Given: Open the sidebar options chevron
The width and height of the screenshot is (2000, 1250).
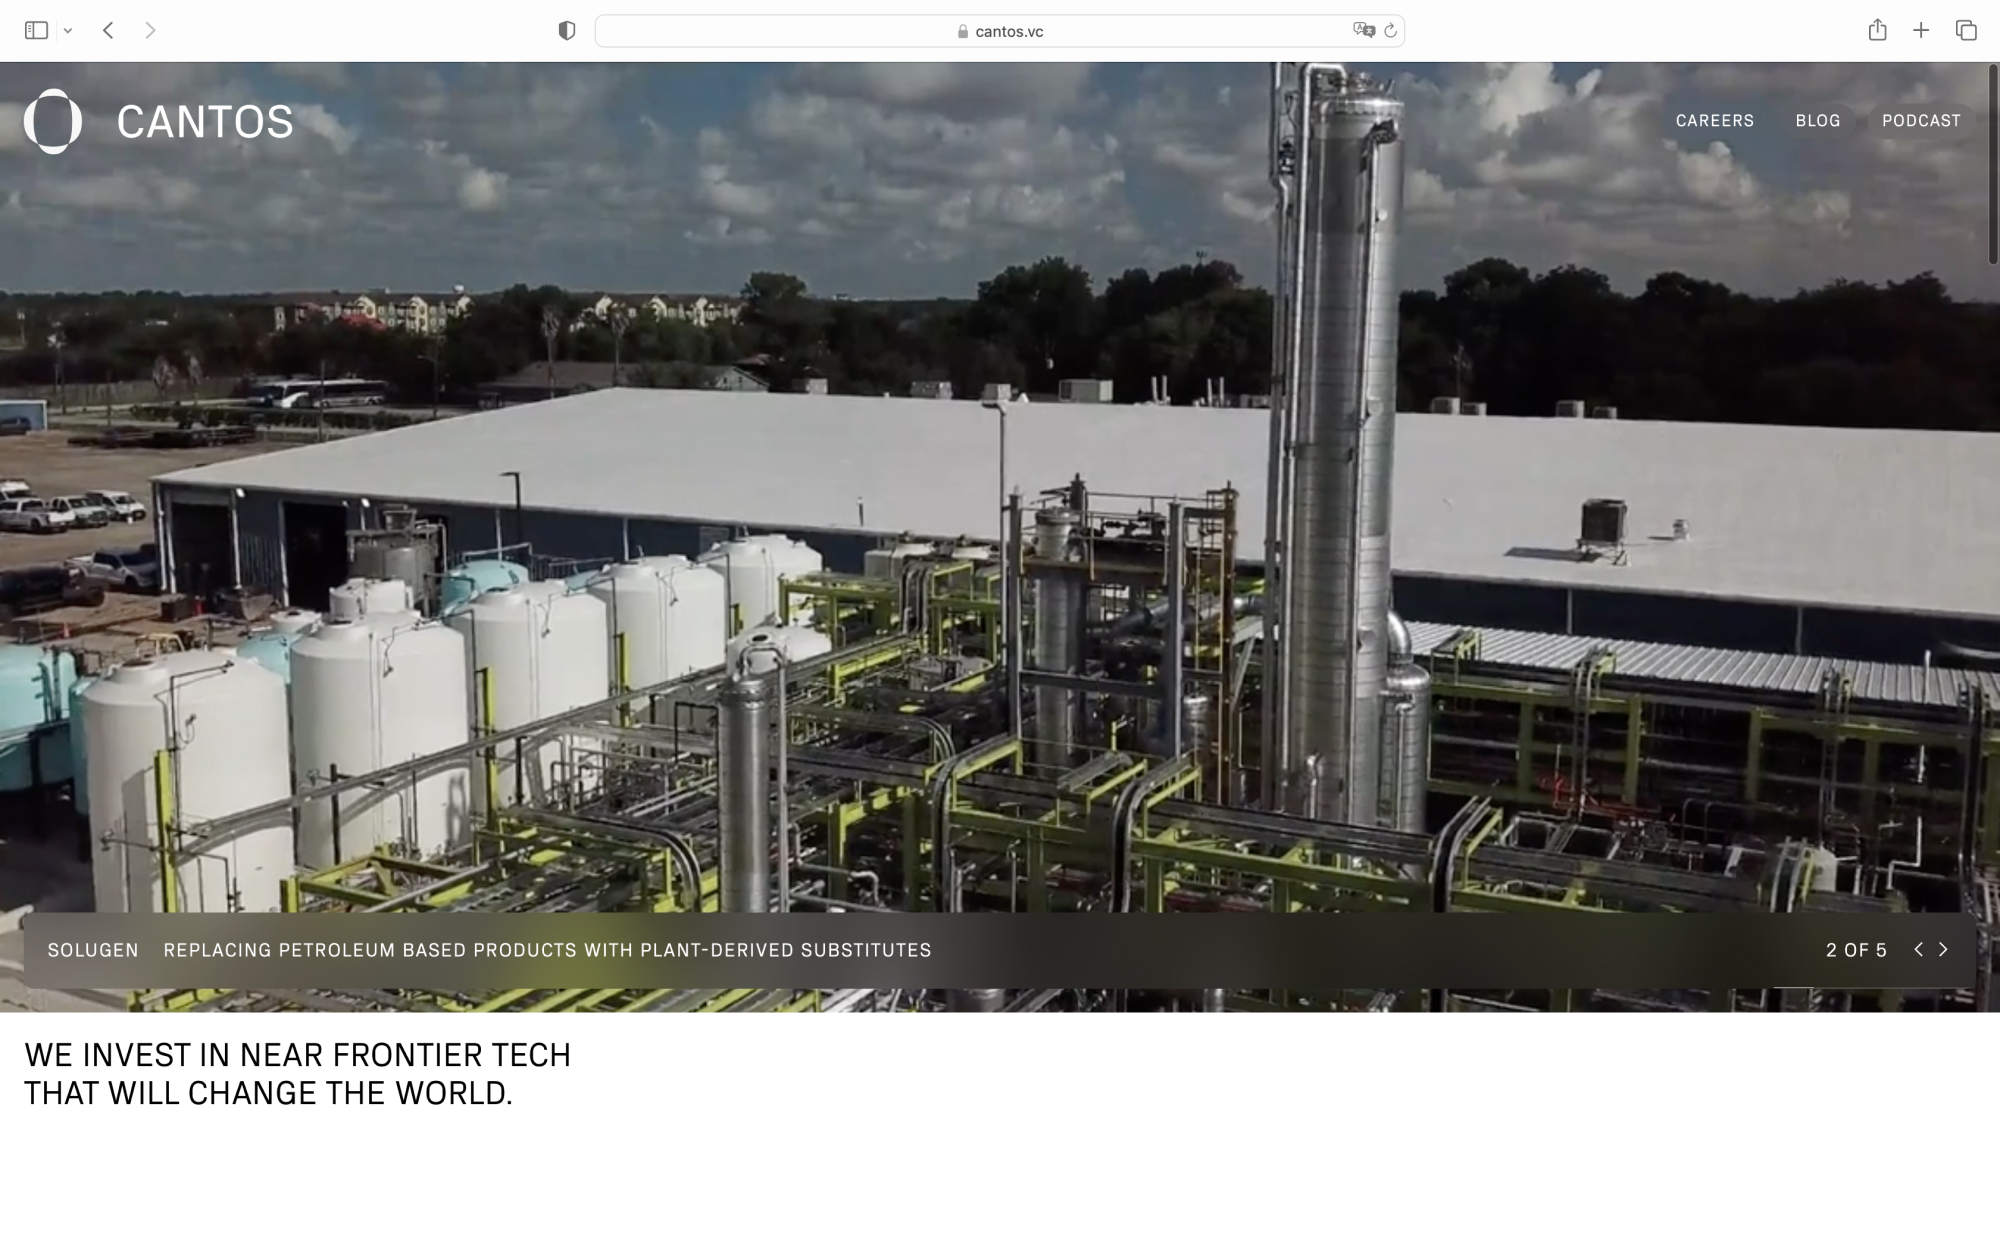Looking at the screenshot, I should click(x=68, y=31).
